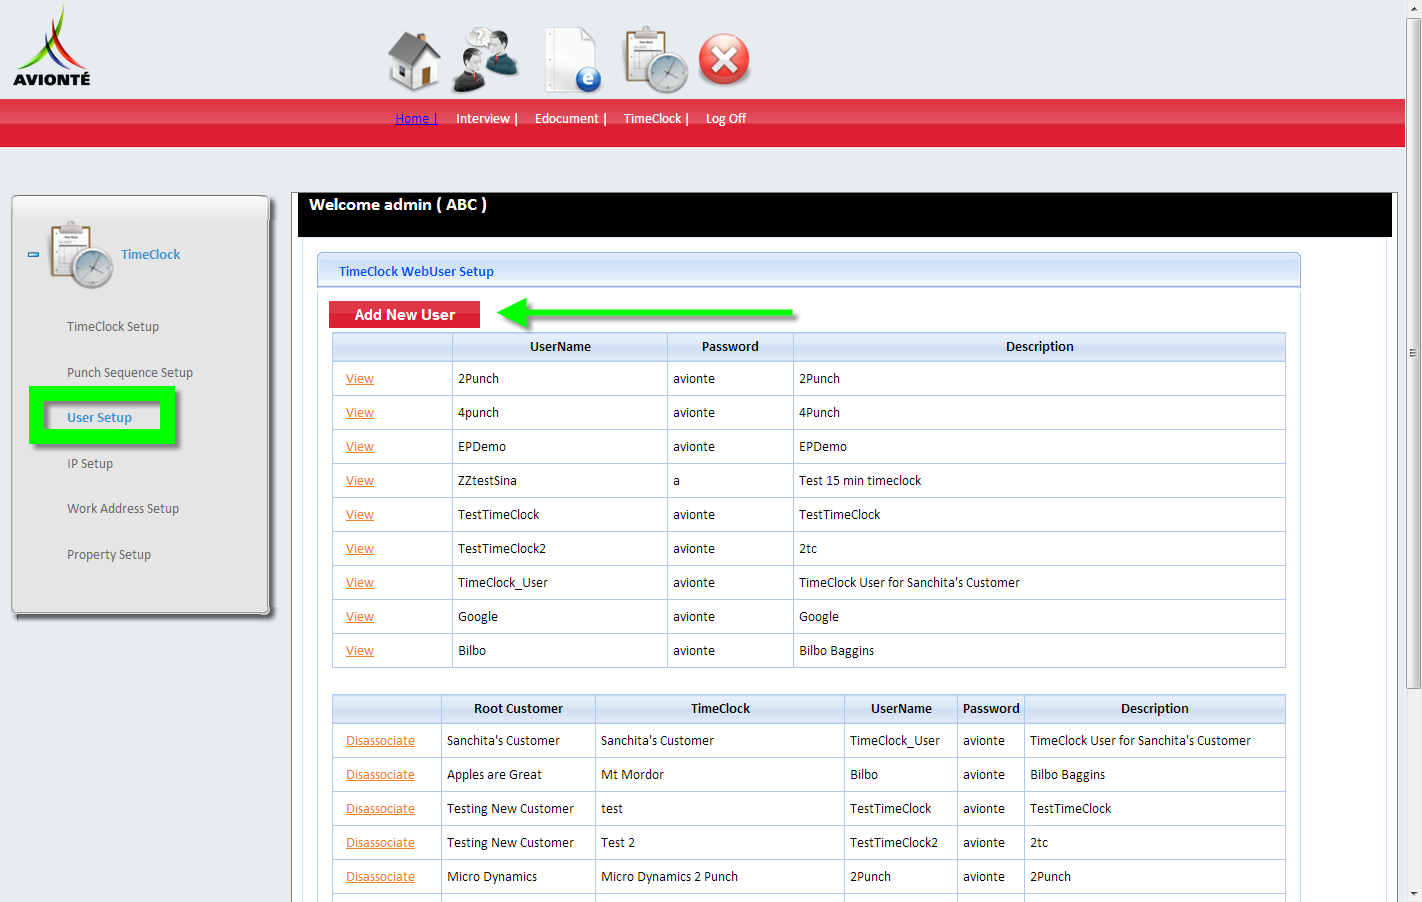Disassociate the TestTimeClock 'test' row
Image resolution: width=1422 pixels, height=902 pixels.
tap(380, 809)
